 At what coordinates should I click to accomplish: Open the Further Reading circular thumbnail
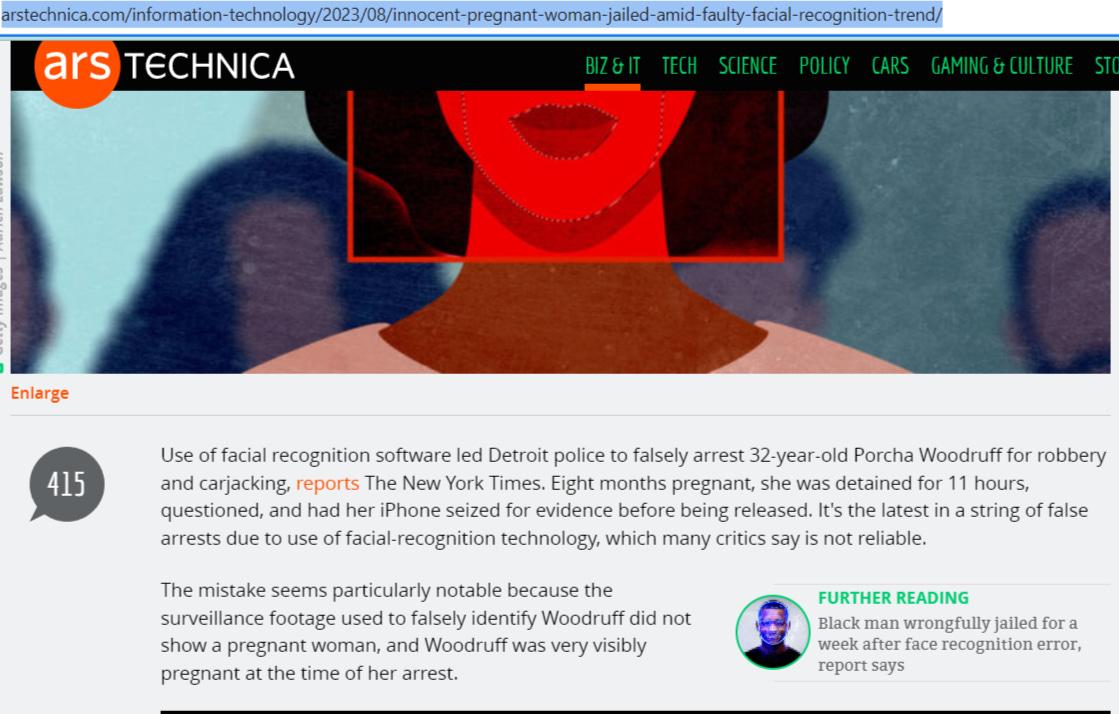(x=773, y=632)
